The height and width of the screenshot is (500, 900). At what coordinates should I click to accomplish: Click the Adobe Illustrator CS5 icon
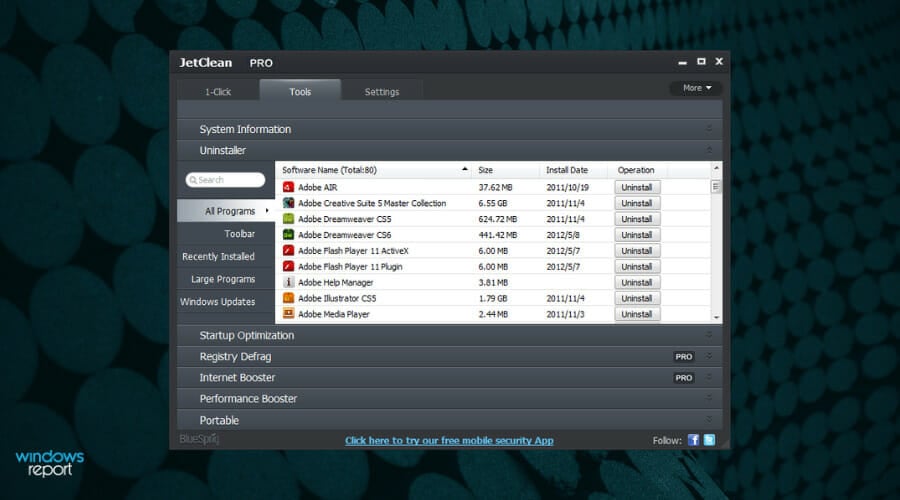[288, 298]
